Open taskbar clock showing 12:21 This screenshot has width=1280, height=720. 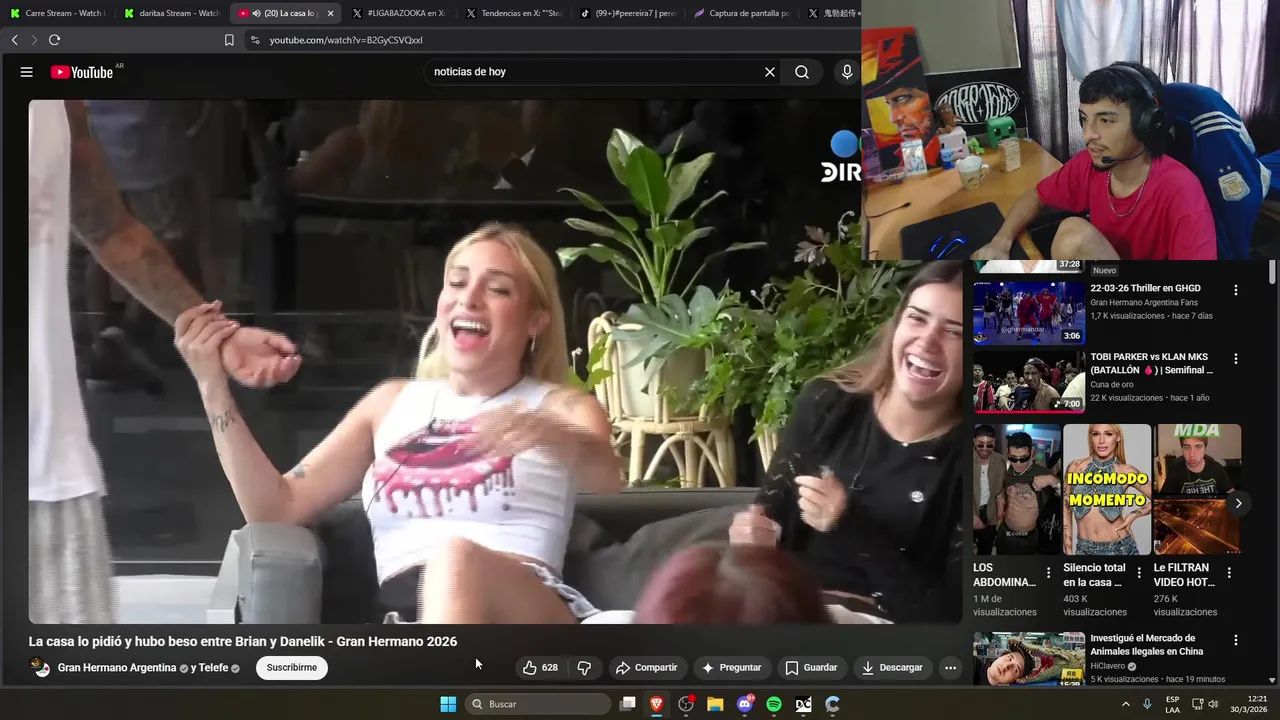tap(1249, 704)
